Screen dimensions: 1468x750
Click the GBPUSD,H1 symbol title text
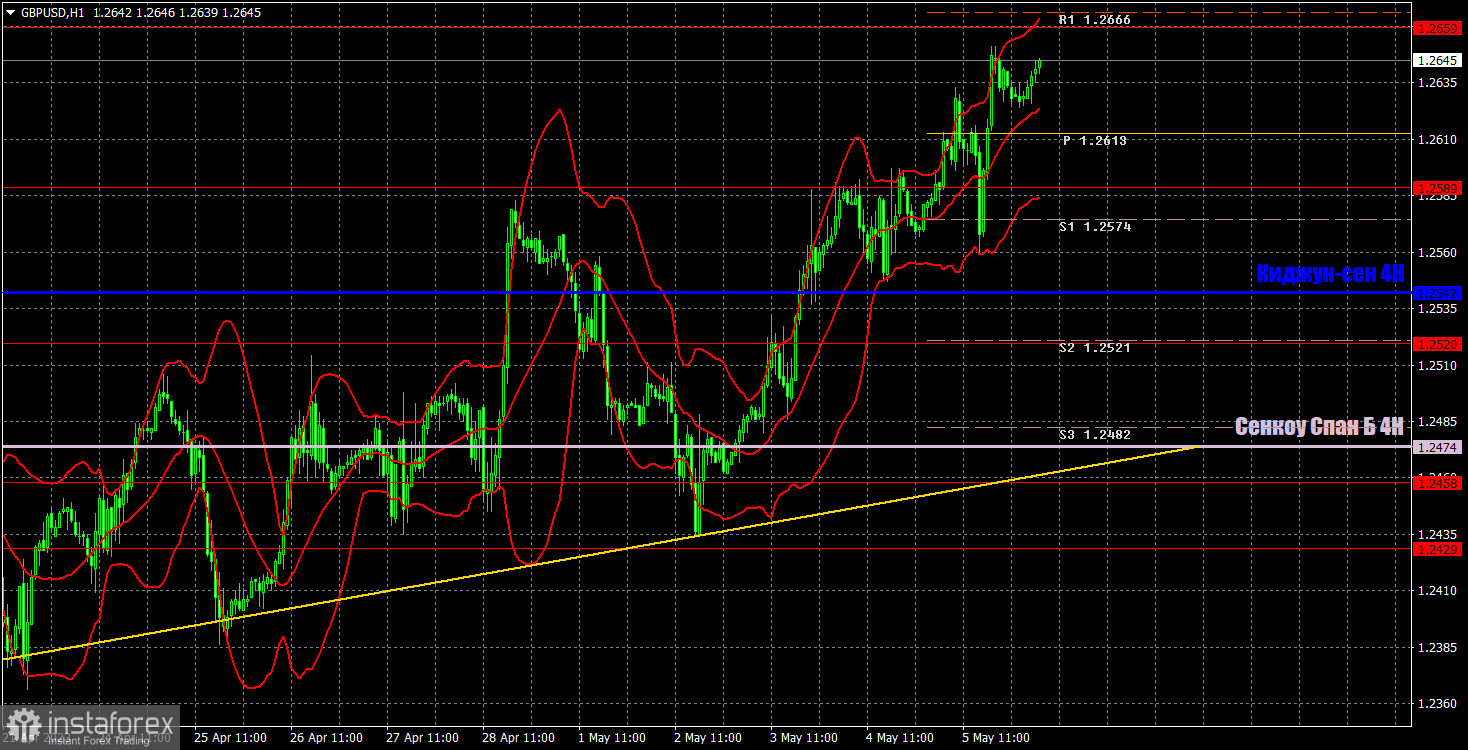tap(52, 14)
